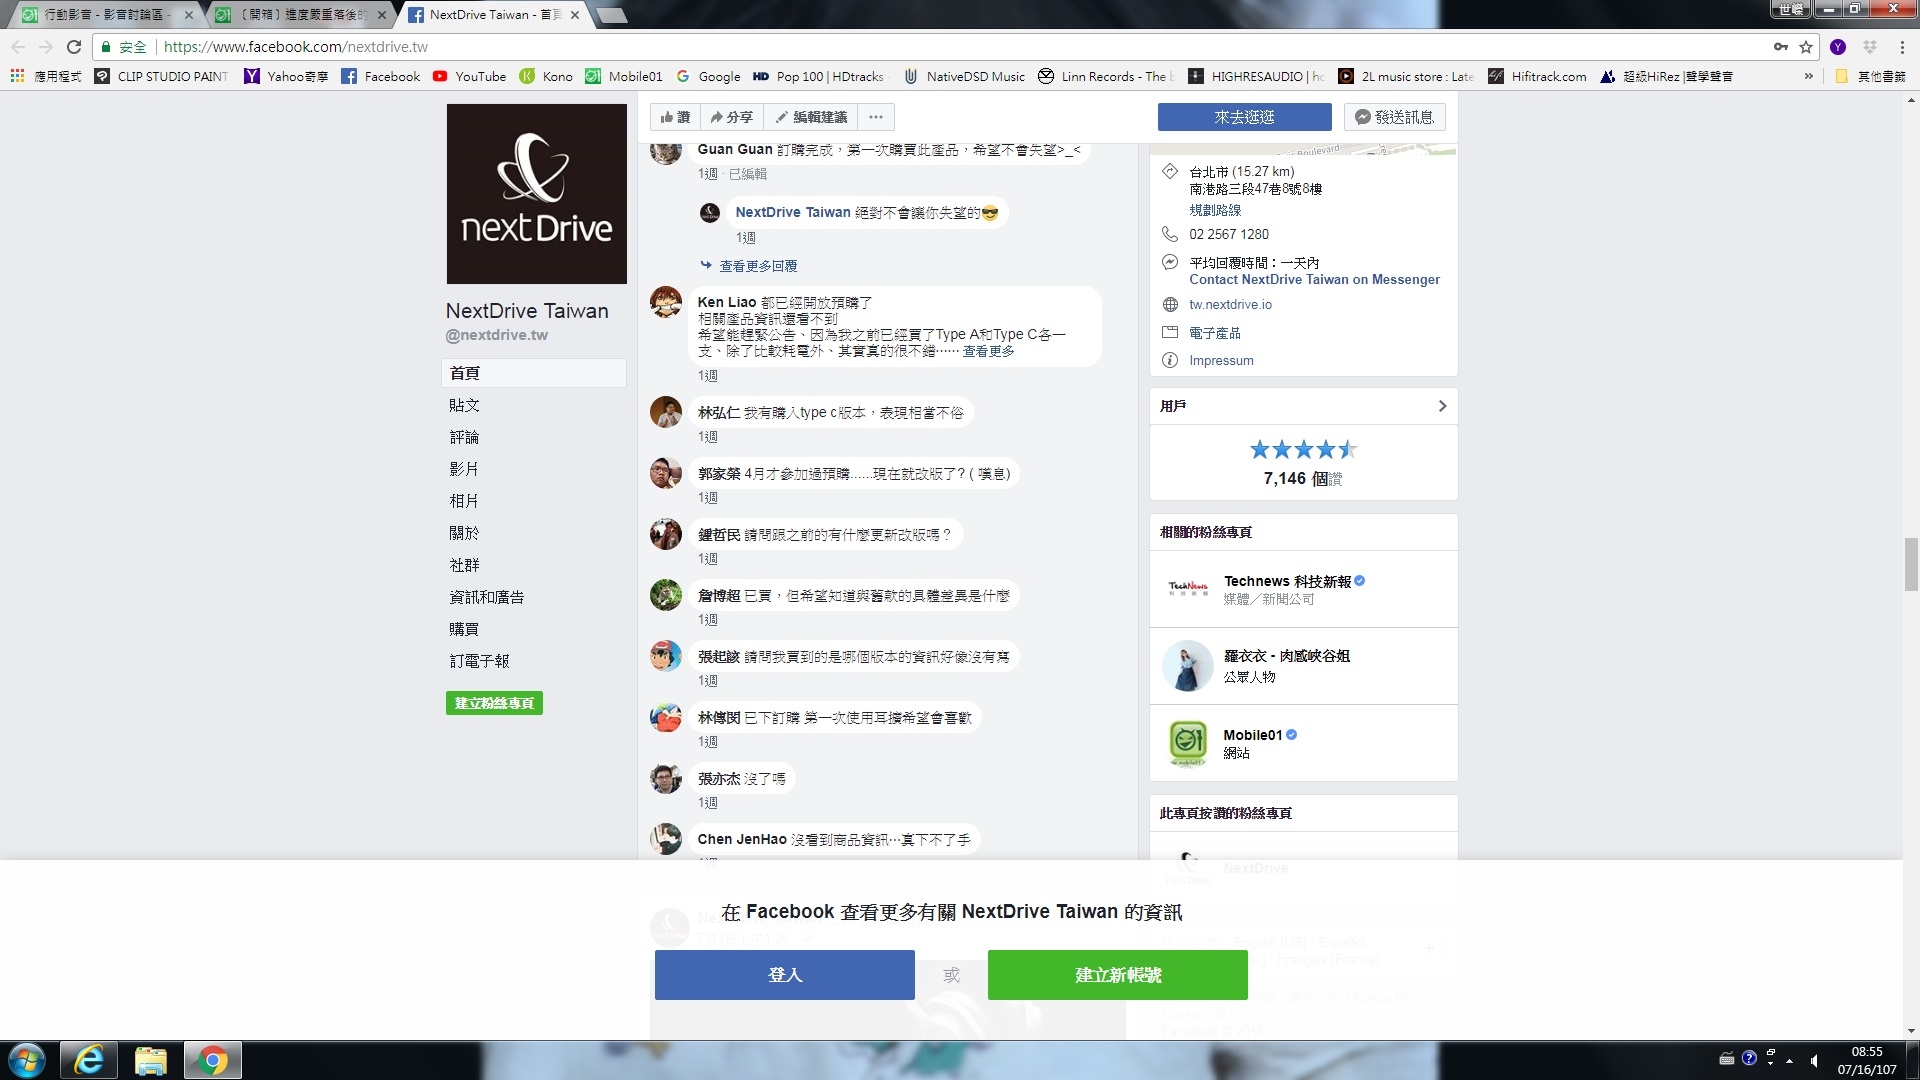Bookmark this page with the star icon

[x=1806, y=47]
